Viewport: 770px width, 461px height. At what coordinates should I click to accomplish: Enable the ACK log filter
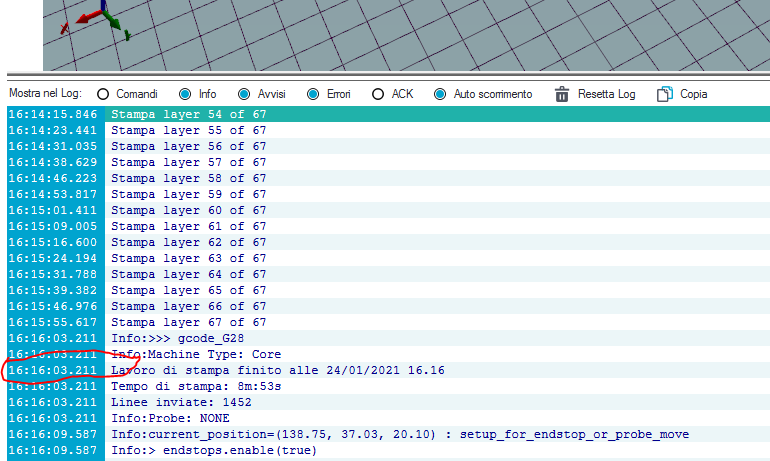[378, 94]
